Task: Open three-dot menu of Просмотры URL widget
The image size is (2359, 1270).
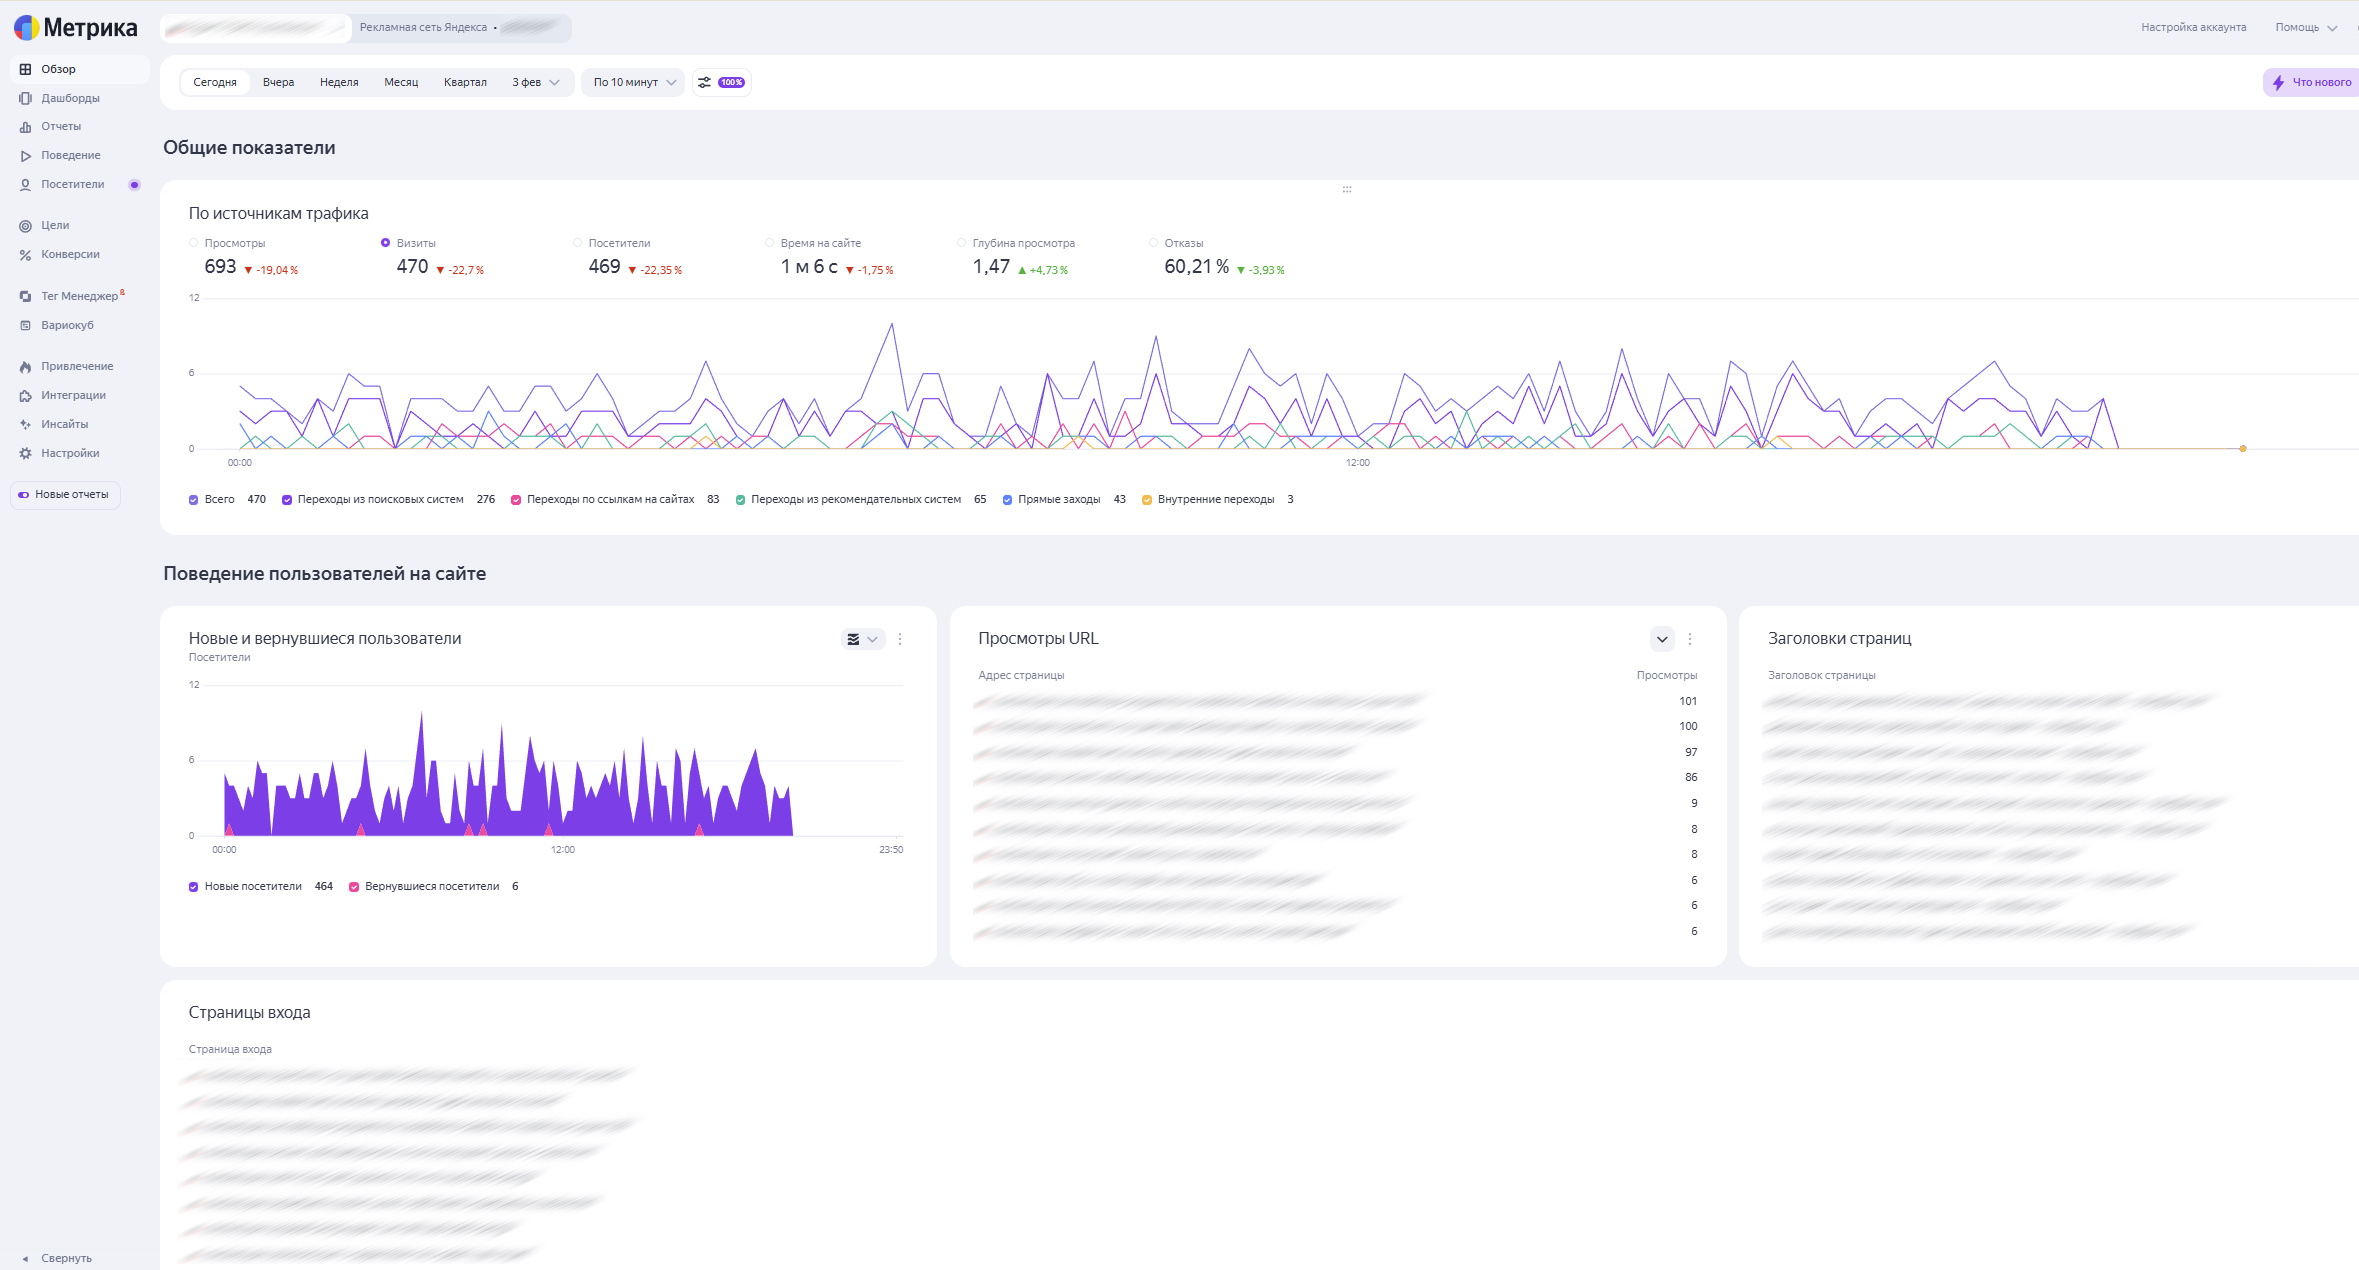Action: point(1690,639)
